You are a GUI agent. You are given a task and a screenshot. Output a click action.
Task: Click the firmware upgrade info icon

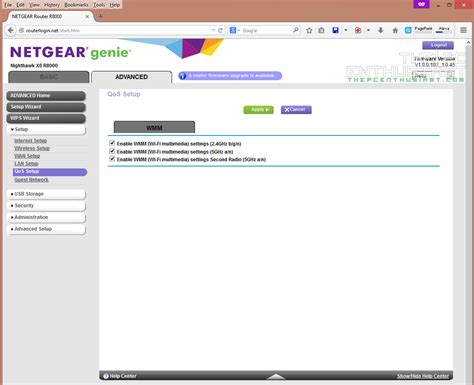tap(182, 76)
